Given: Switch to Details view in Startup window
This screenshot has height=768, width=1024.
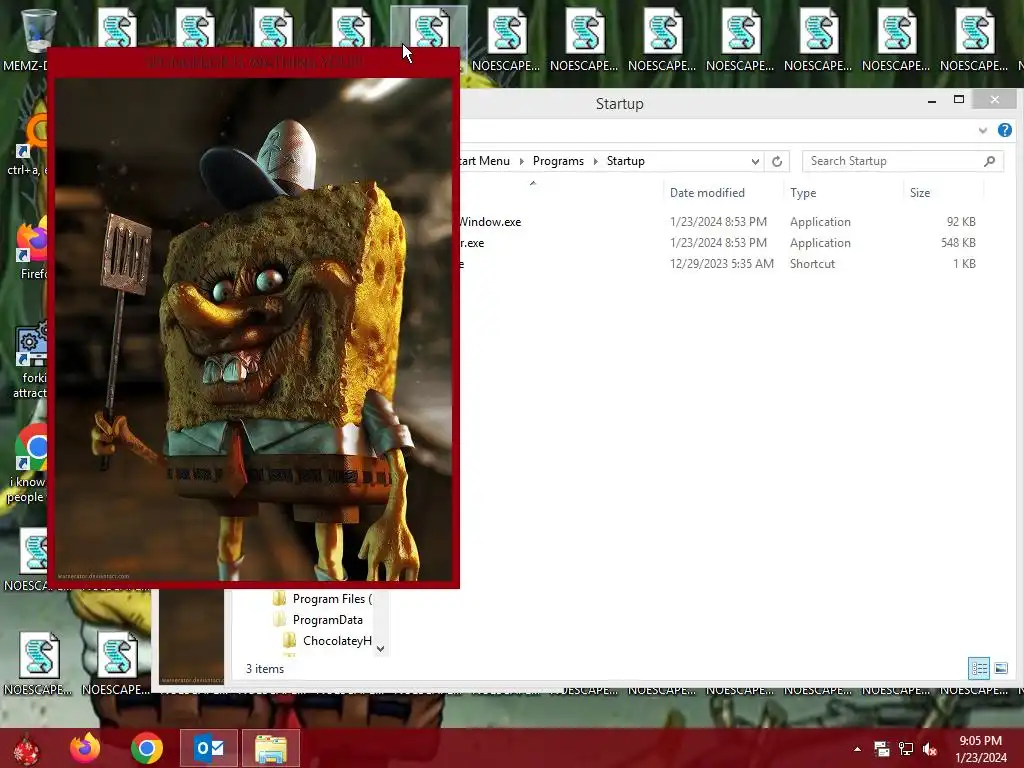Looking at the screenshot, I should [978, 668].
